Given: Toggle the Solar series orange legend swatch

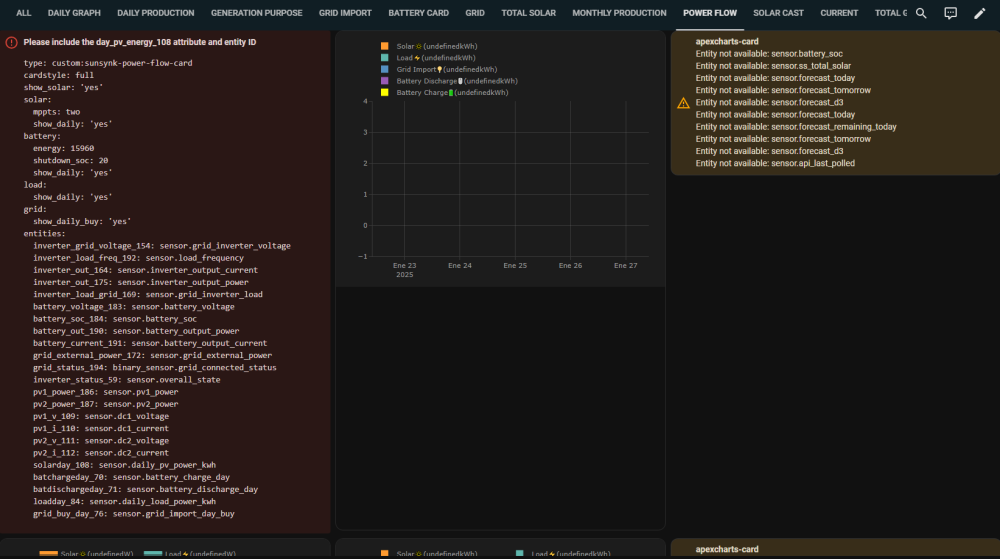Looking at the screenshot, I should [x=385, y=46].
